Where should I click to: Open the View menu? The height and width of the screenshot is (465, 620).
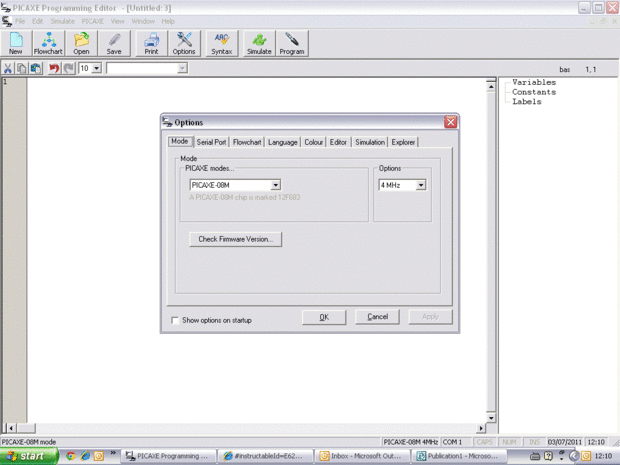tap(117, 21)
